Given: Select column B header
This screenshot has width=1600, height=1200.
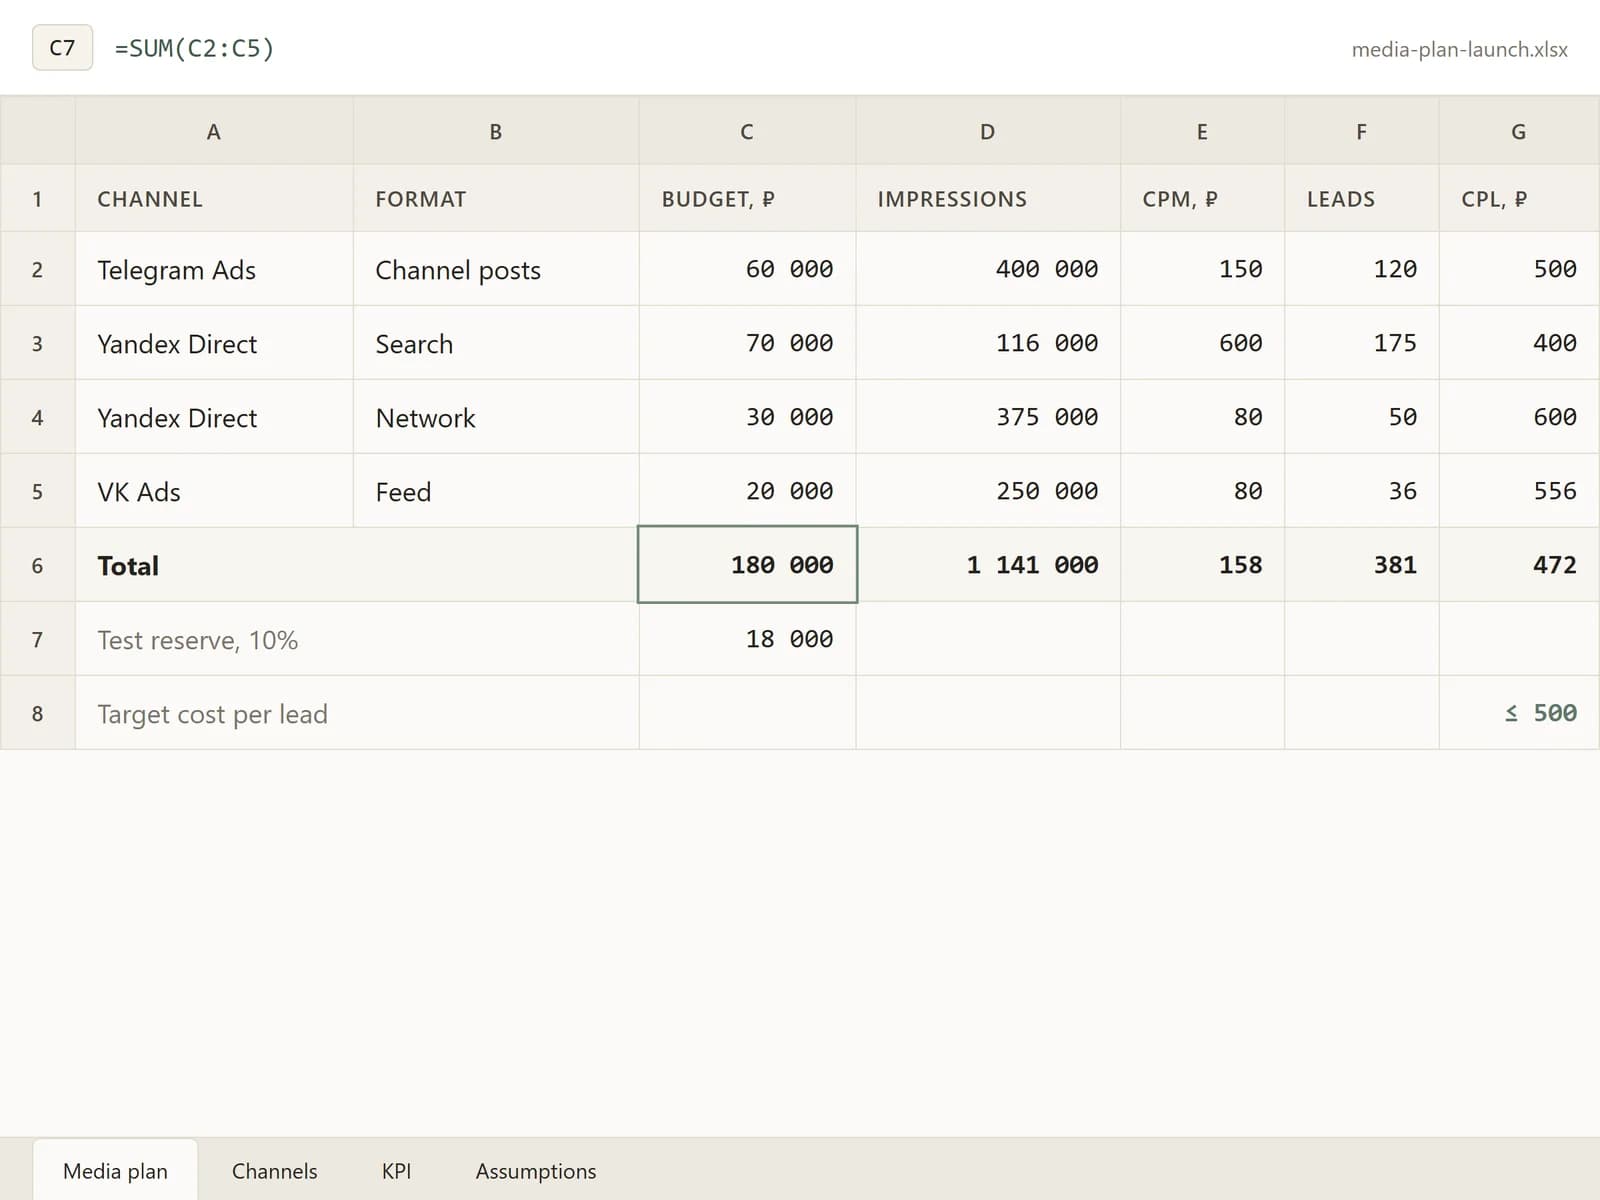Looking at the screenshot, I should (x=496, y=131).
